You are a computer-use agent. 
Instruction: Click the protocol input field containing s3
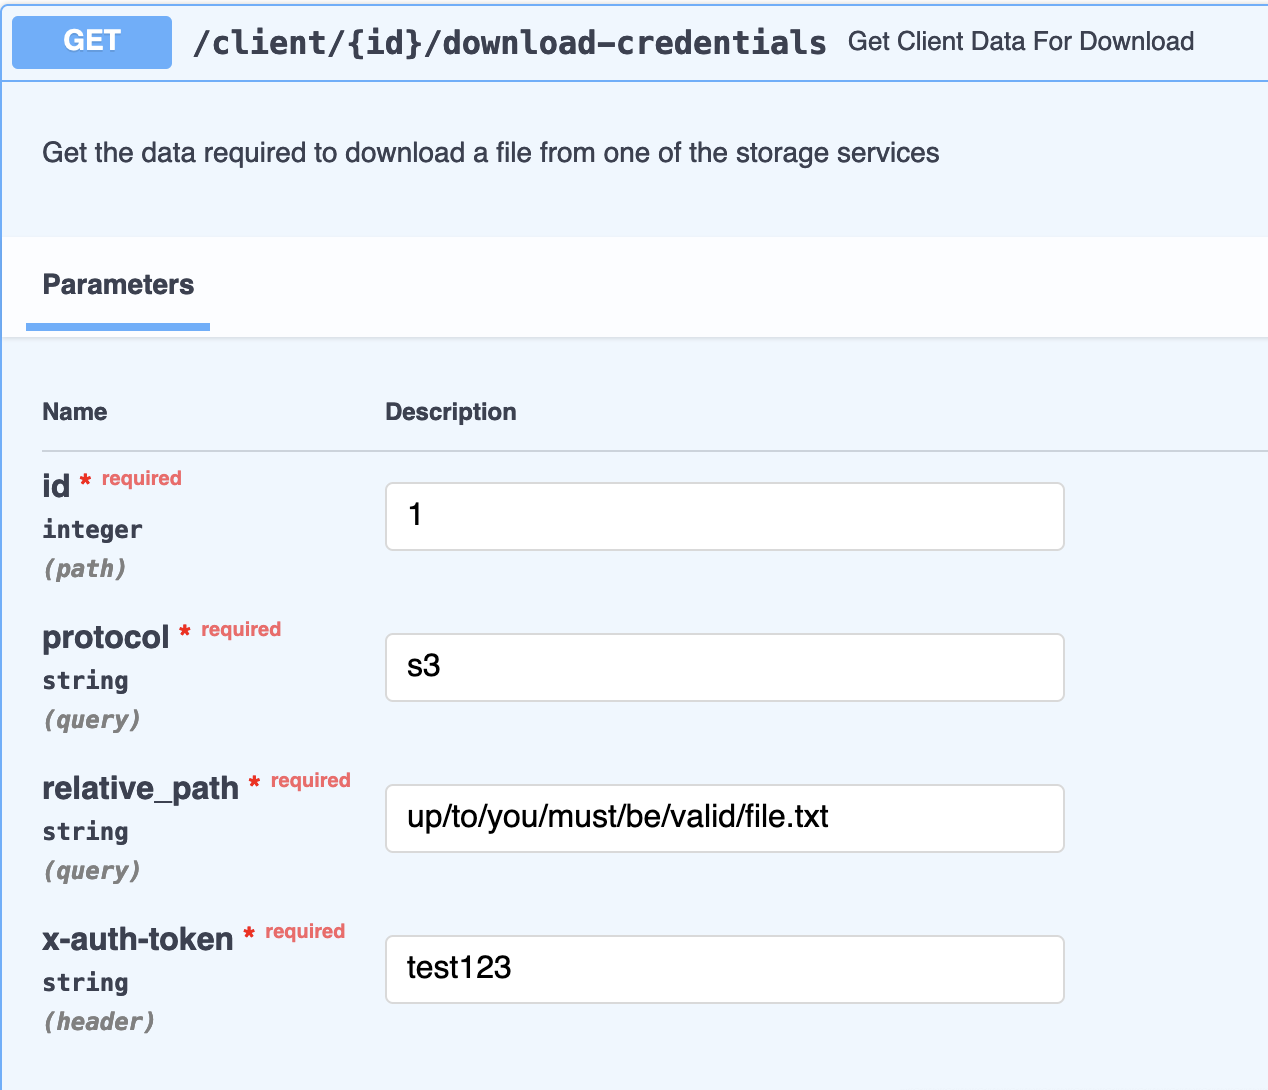click(725, 667)
